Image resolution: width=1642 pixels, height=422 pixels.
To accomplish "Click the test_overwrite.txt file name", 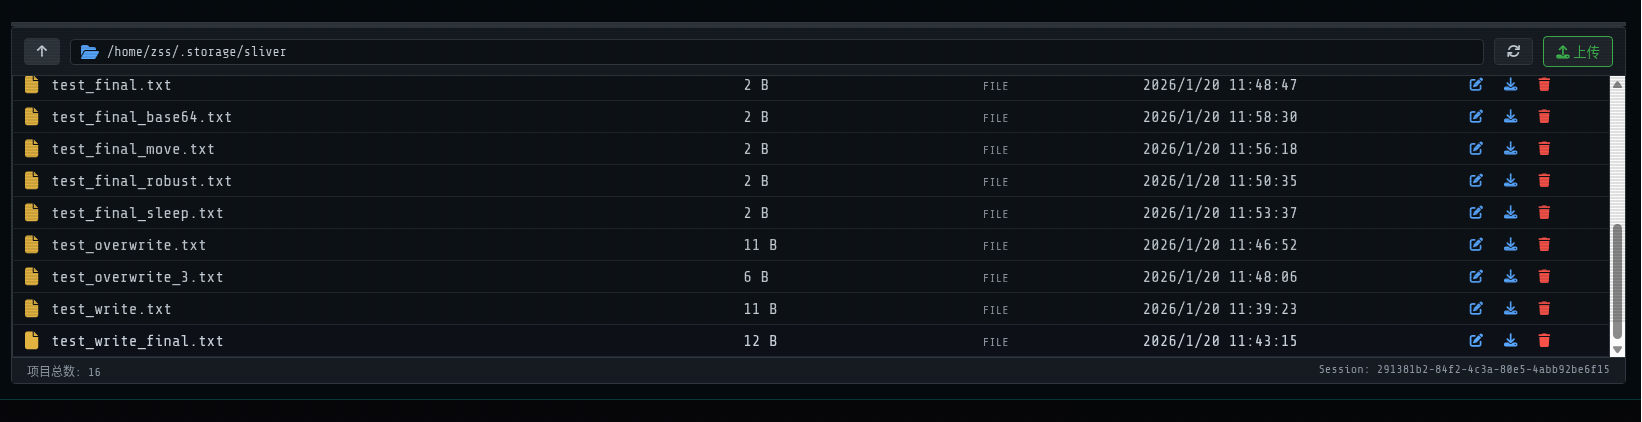I will coord(129,245).
